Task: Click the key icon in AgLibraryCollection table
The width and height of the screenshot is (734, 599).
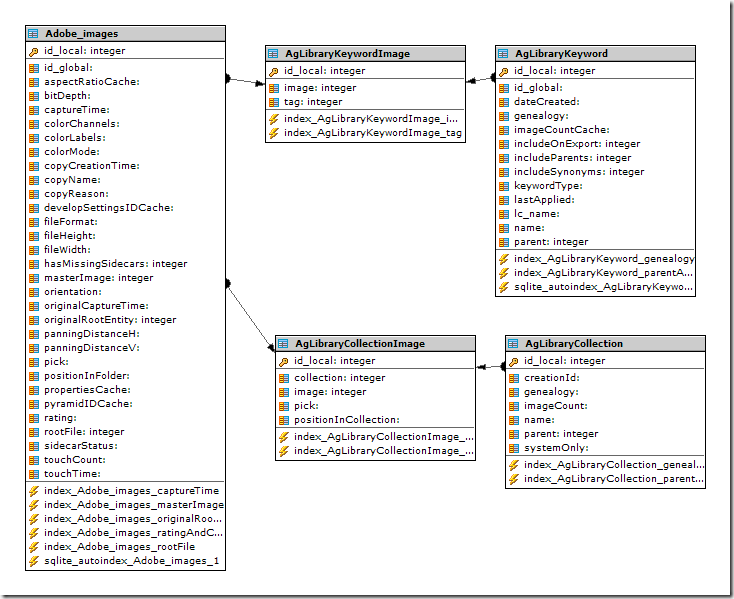Action: pyautogui.click(x=514, y=361)
